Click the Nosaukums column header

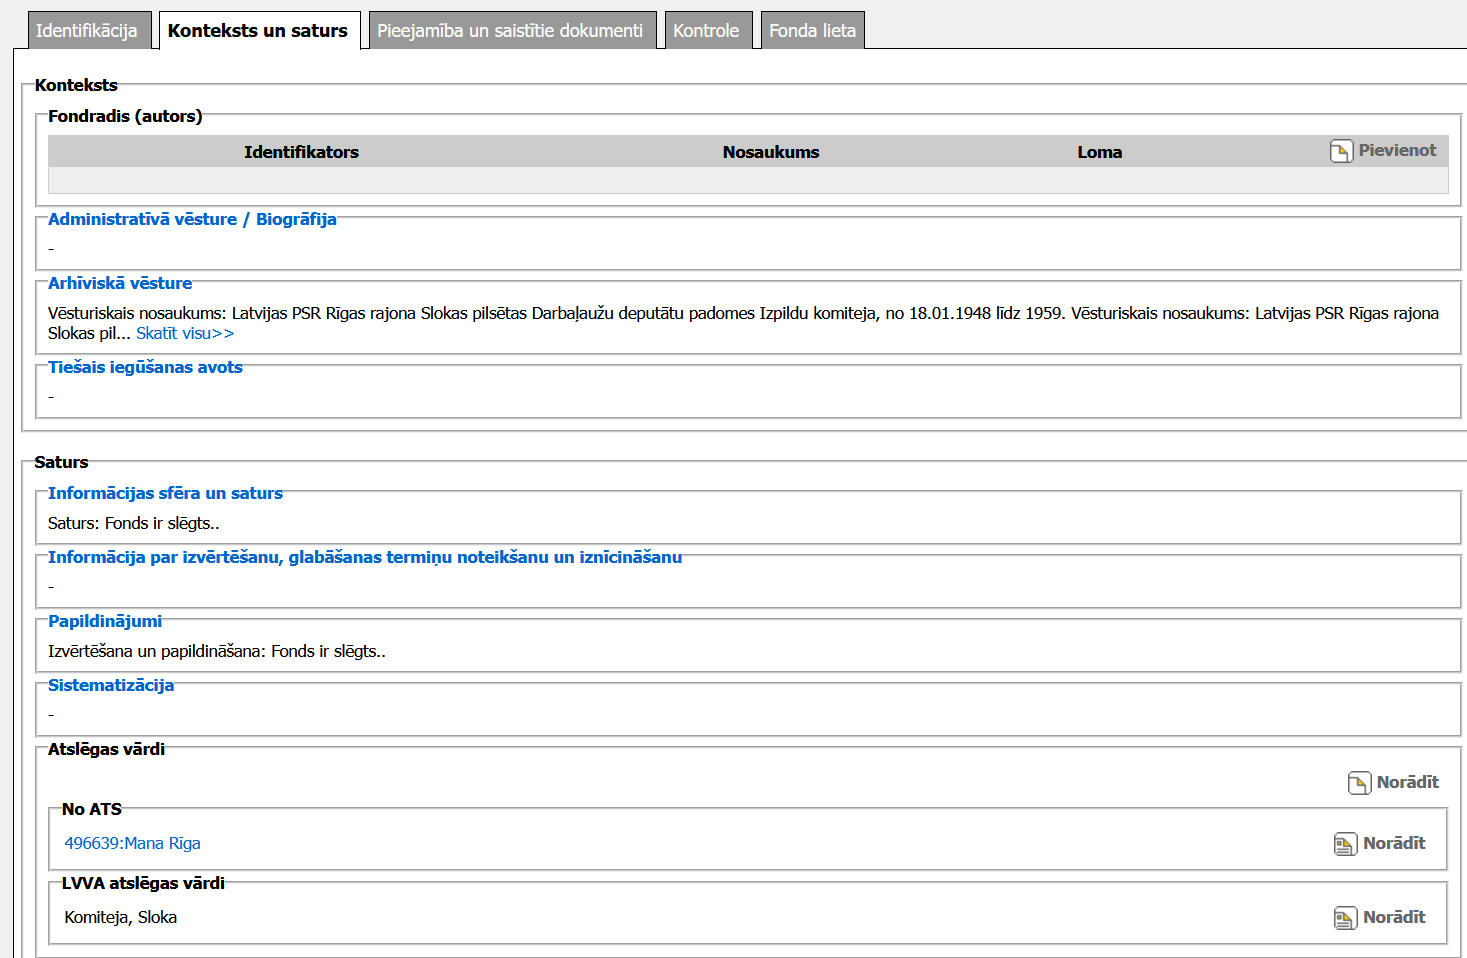771,152
